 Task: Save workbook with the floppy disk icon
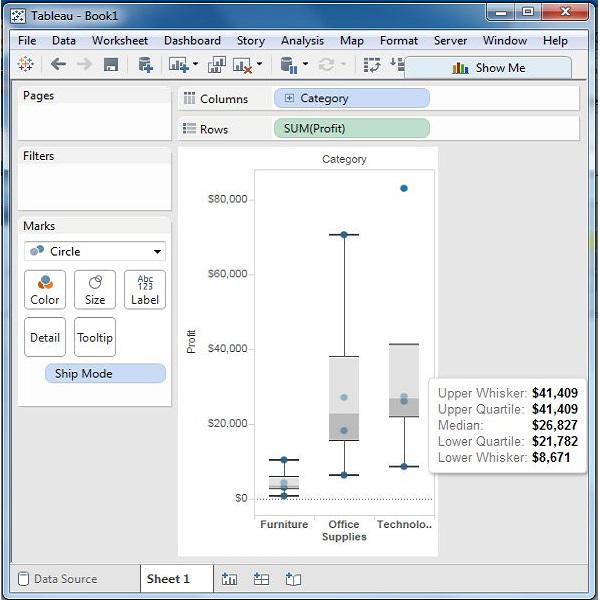coord(111,64)
